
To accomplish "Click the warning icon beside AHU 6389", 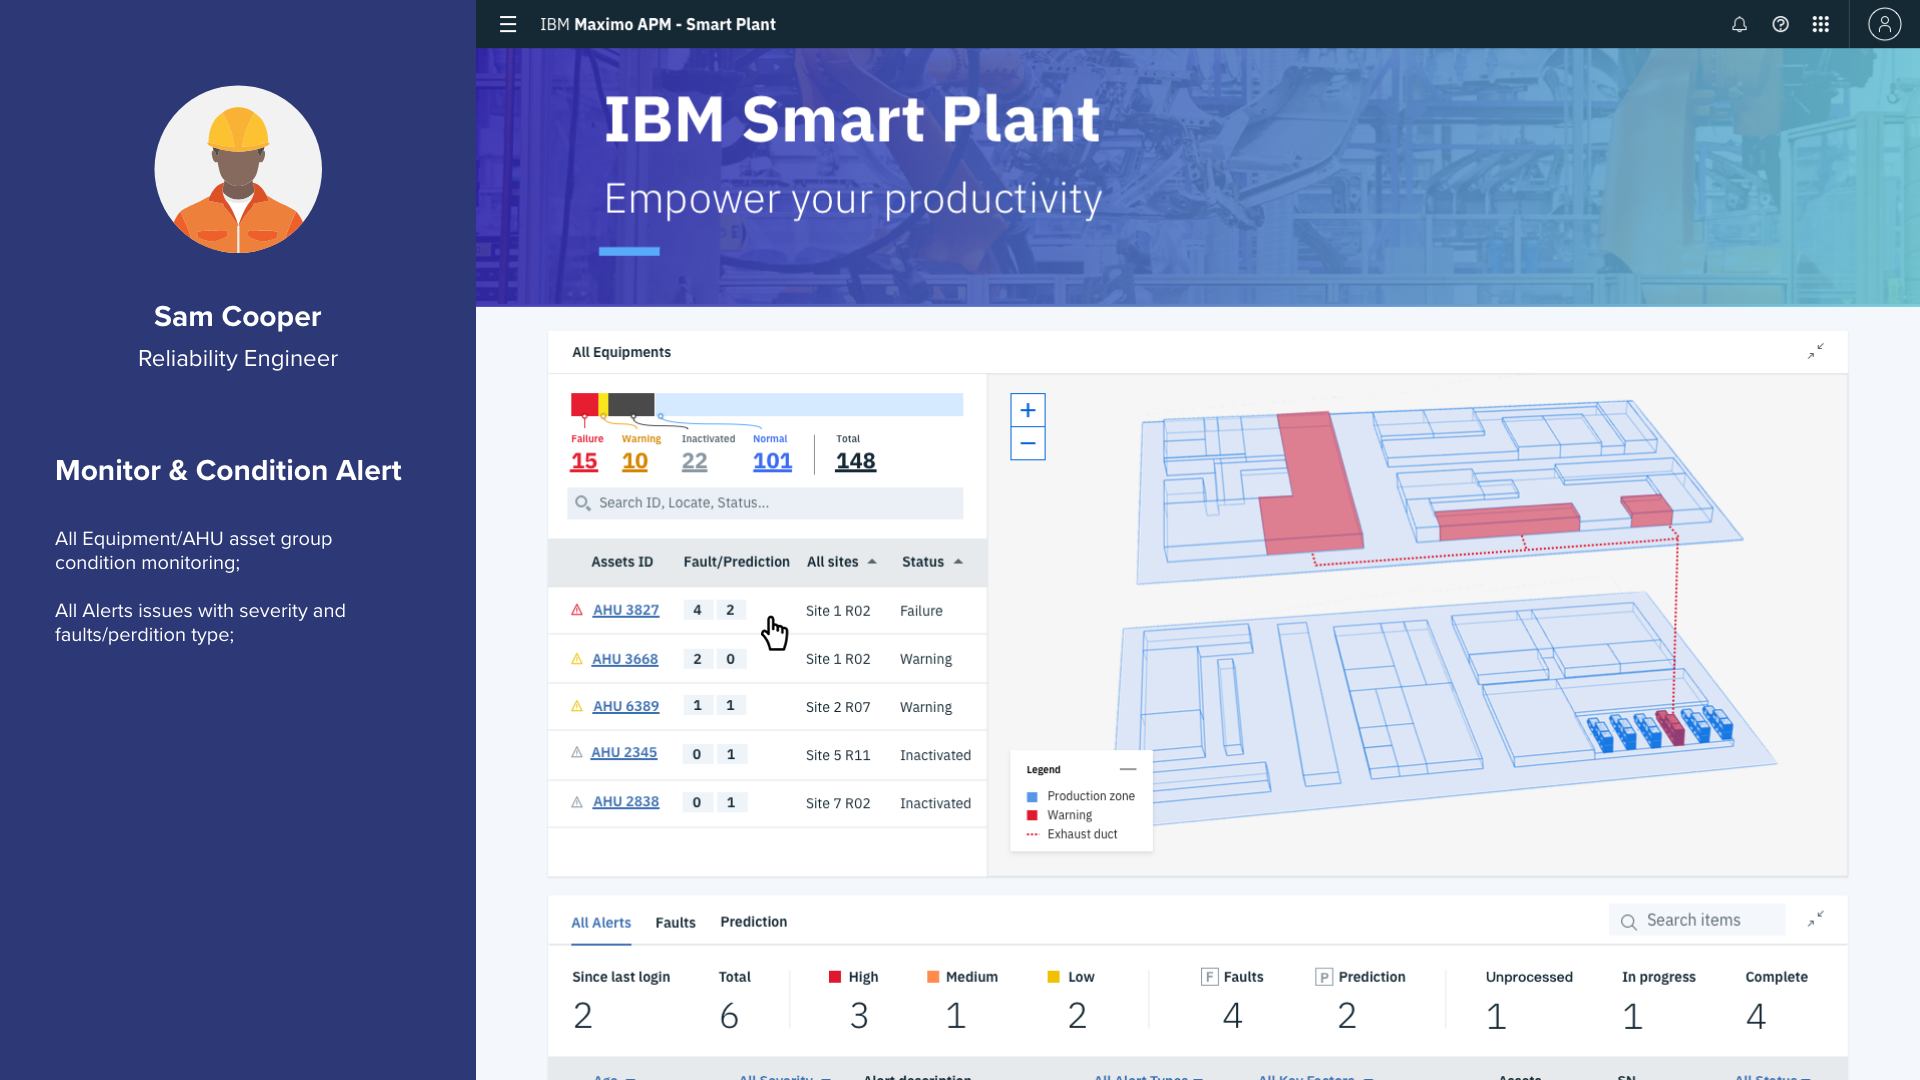I will point(577,706).
